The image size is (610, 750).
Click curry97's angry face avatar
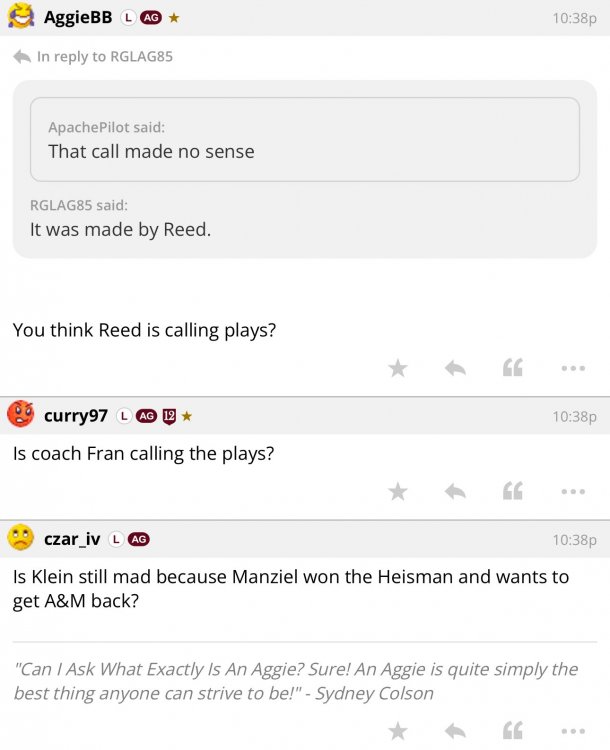point(21,414)
